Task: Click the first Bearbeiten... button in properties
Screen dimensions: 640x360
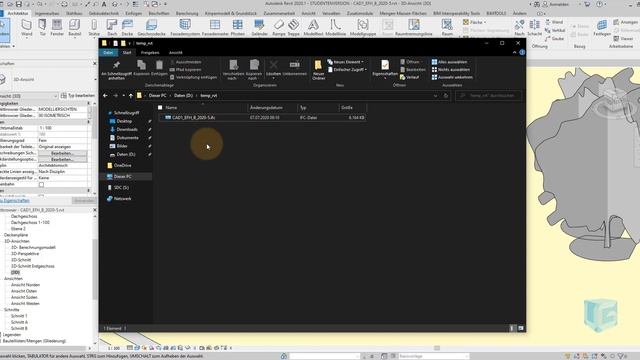Action: 62,153
